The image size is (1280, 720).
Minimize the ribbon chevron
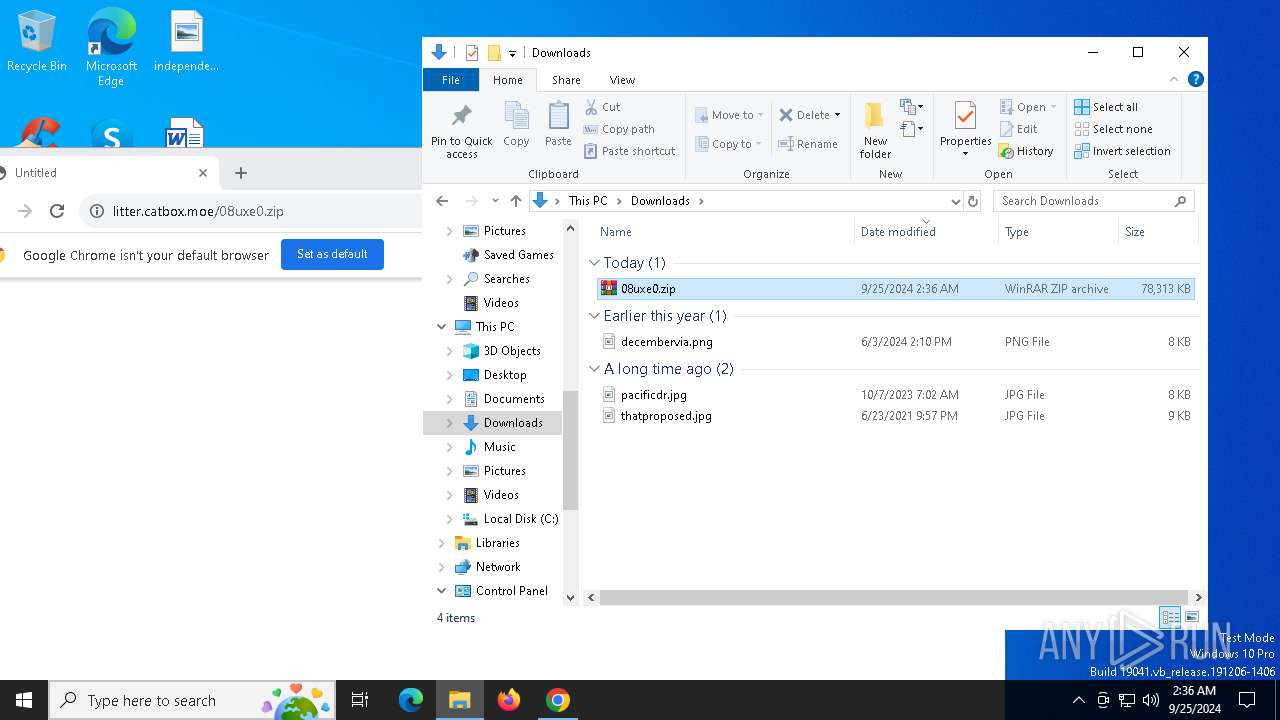[1174, 79]
